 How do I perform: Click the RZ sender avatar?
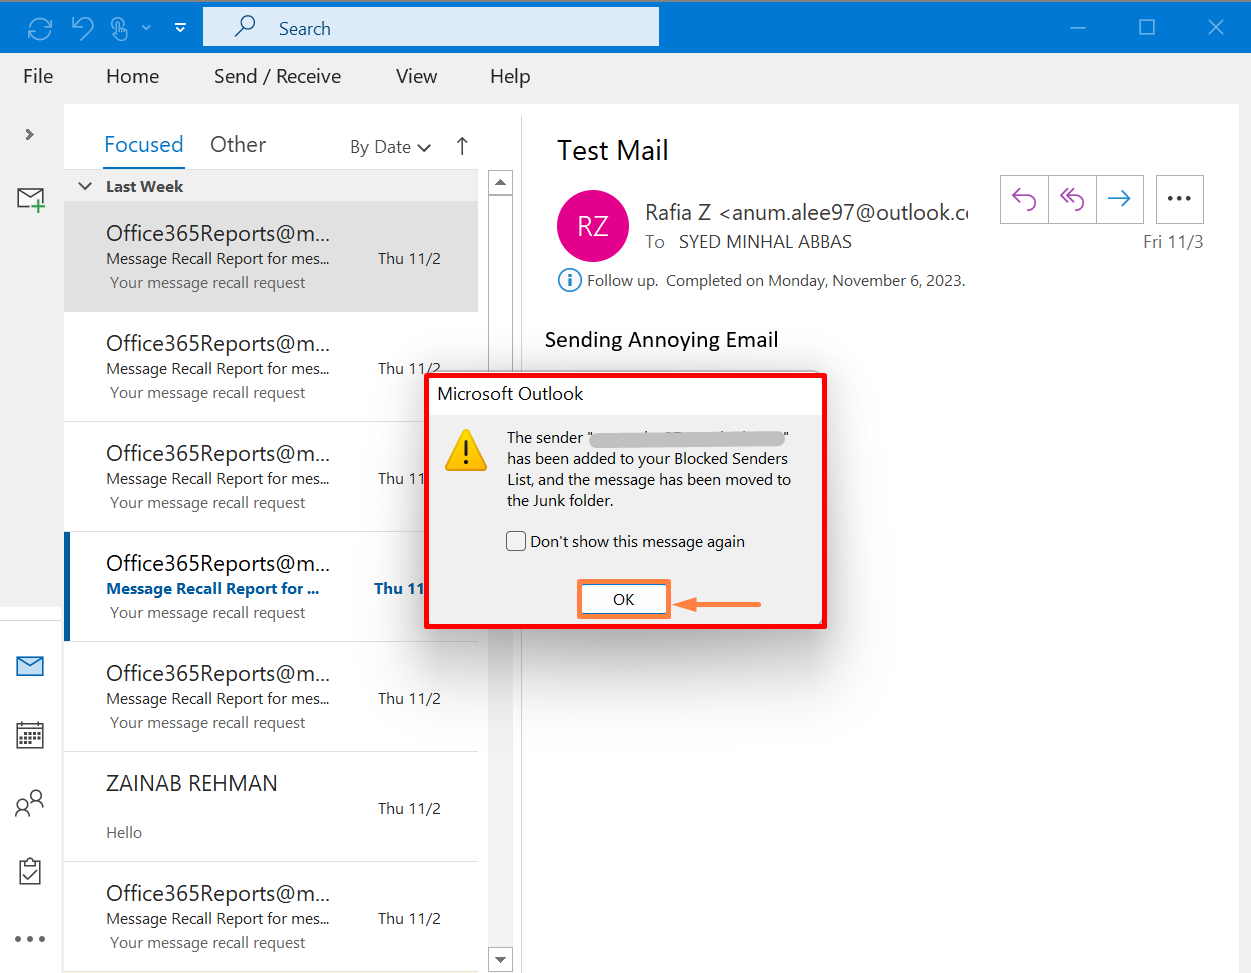pos(593,226)
